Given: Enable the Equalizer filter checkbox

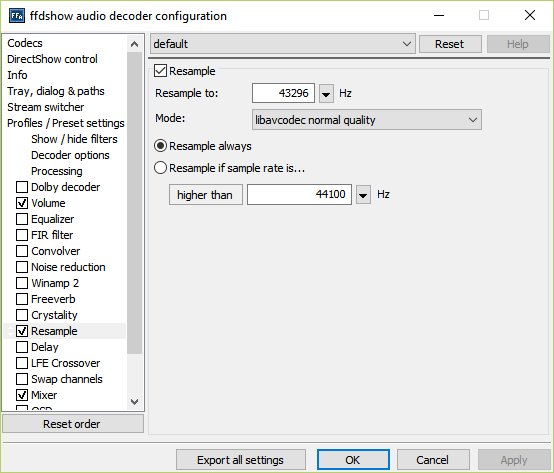Looking at the screenshot, I should (x=22, y=219).
